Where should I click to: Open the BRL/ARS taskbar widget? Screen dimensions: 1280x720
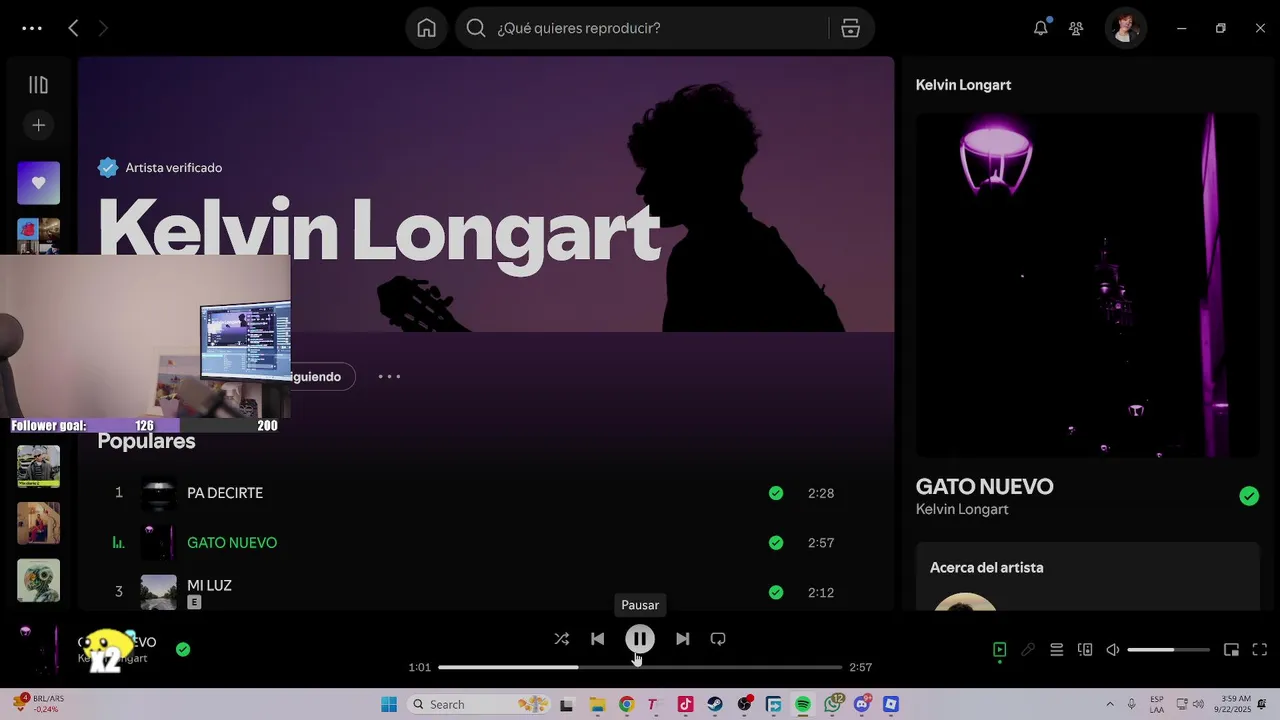coord(38,705)
